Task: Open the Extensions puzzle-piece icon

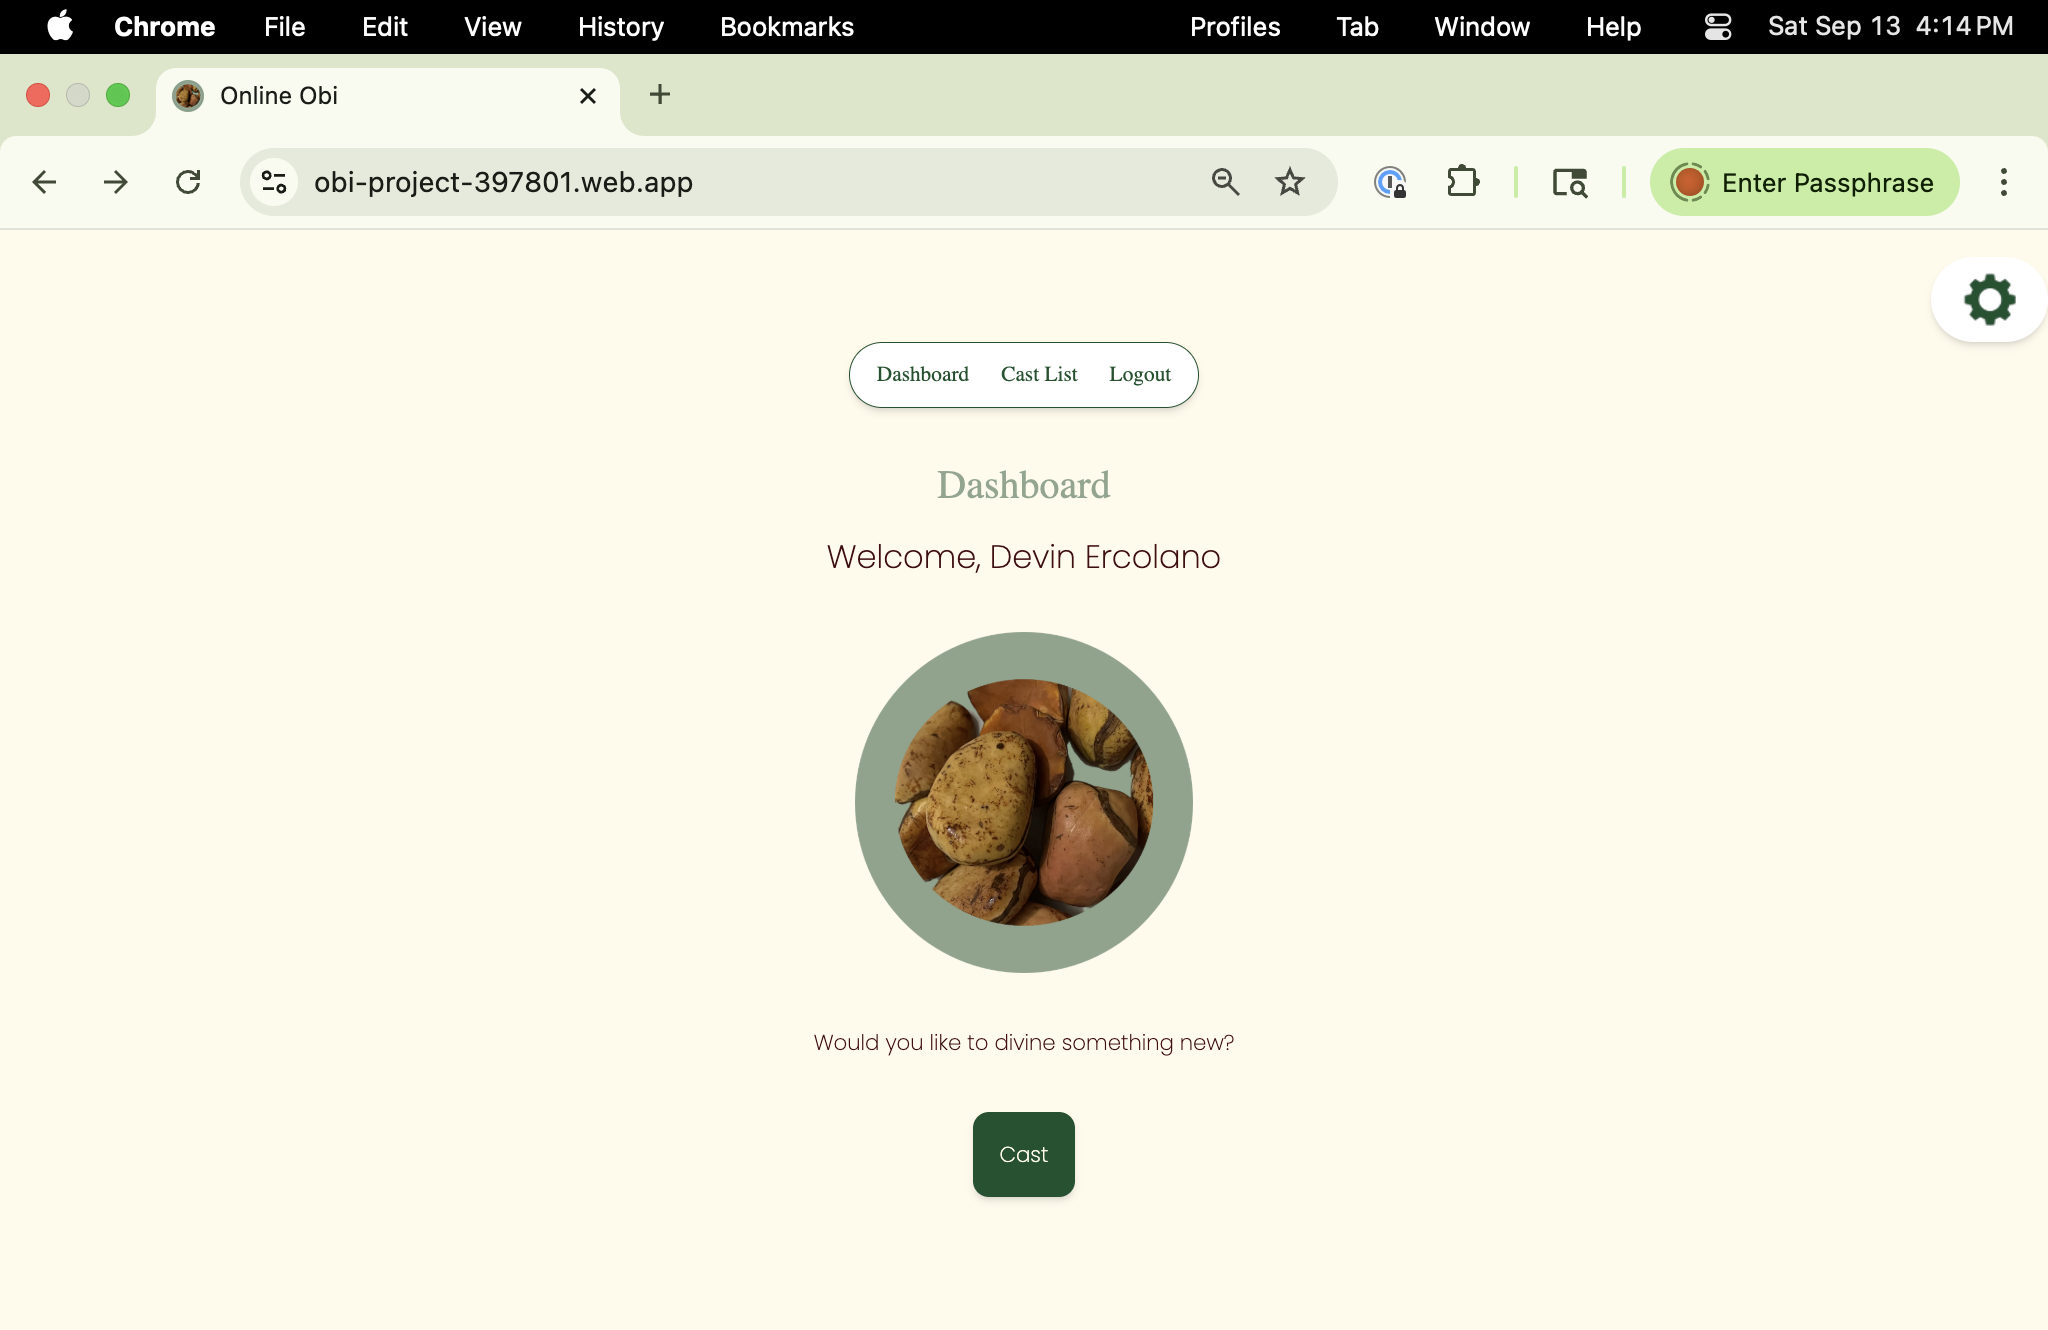Action: [x=1463, y=182]
